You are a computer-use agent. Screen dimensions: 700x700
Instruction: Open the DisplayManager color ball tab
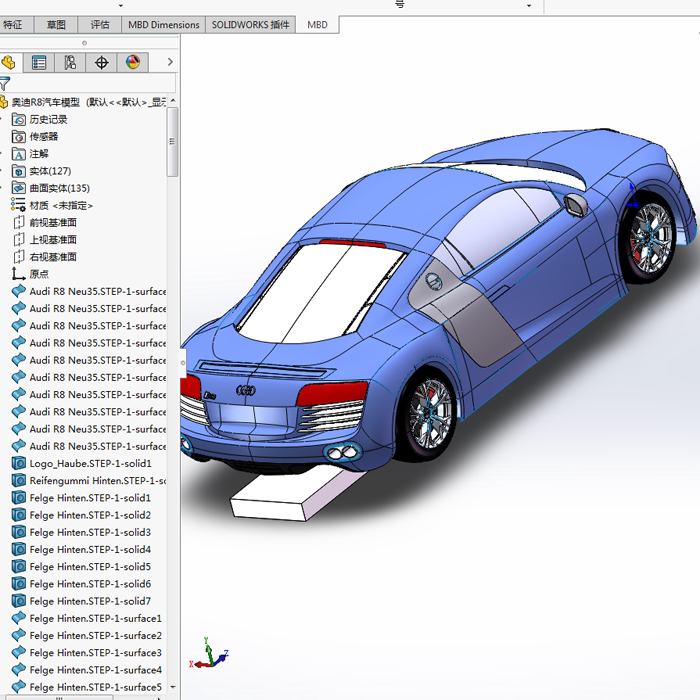pos(133,62)
